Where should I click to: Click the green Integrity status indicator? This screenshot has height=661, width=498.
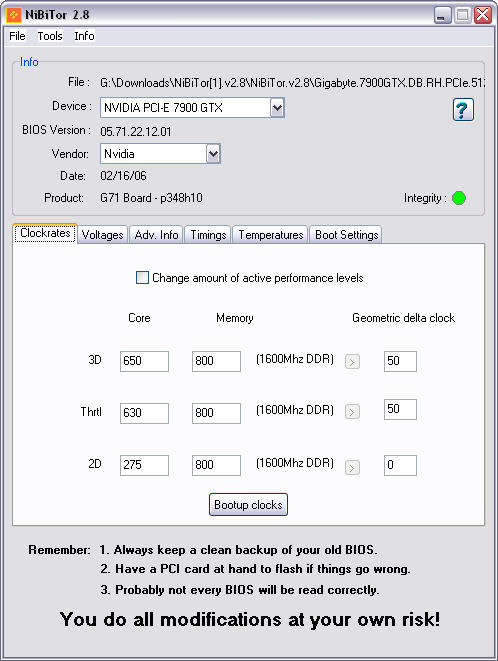pyautogui.click(x=459, y=198)
